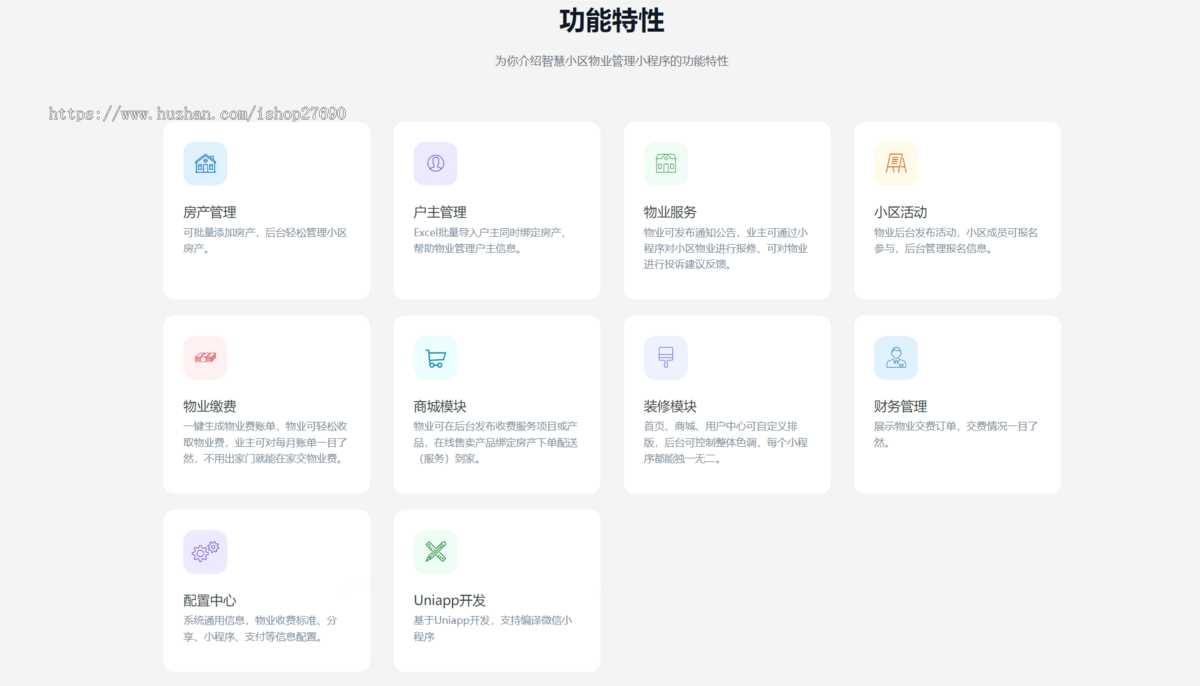Screen dimensions: 1200x686
Task: Click the paint brush icon for 装修模块
Action: (x=666, y=358)
